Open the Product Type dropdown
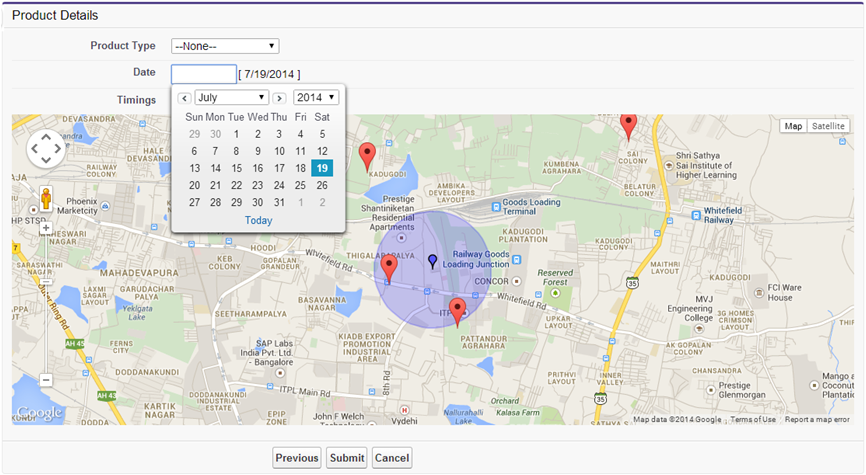The image size is (866, 475). pos(225,46)
